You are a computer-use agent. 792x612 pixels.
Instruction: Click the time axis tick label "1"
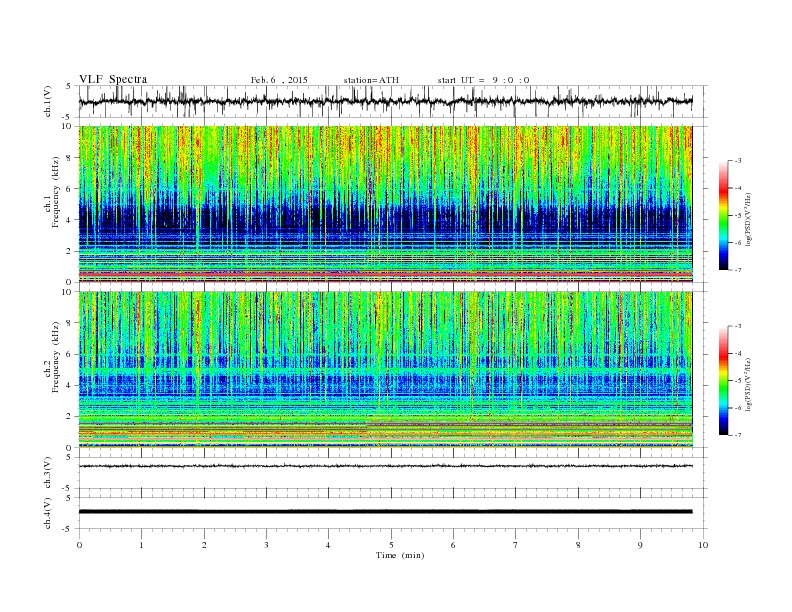(x=141, y=545)
